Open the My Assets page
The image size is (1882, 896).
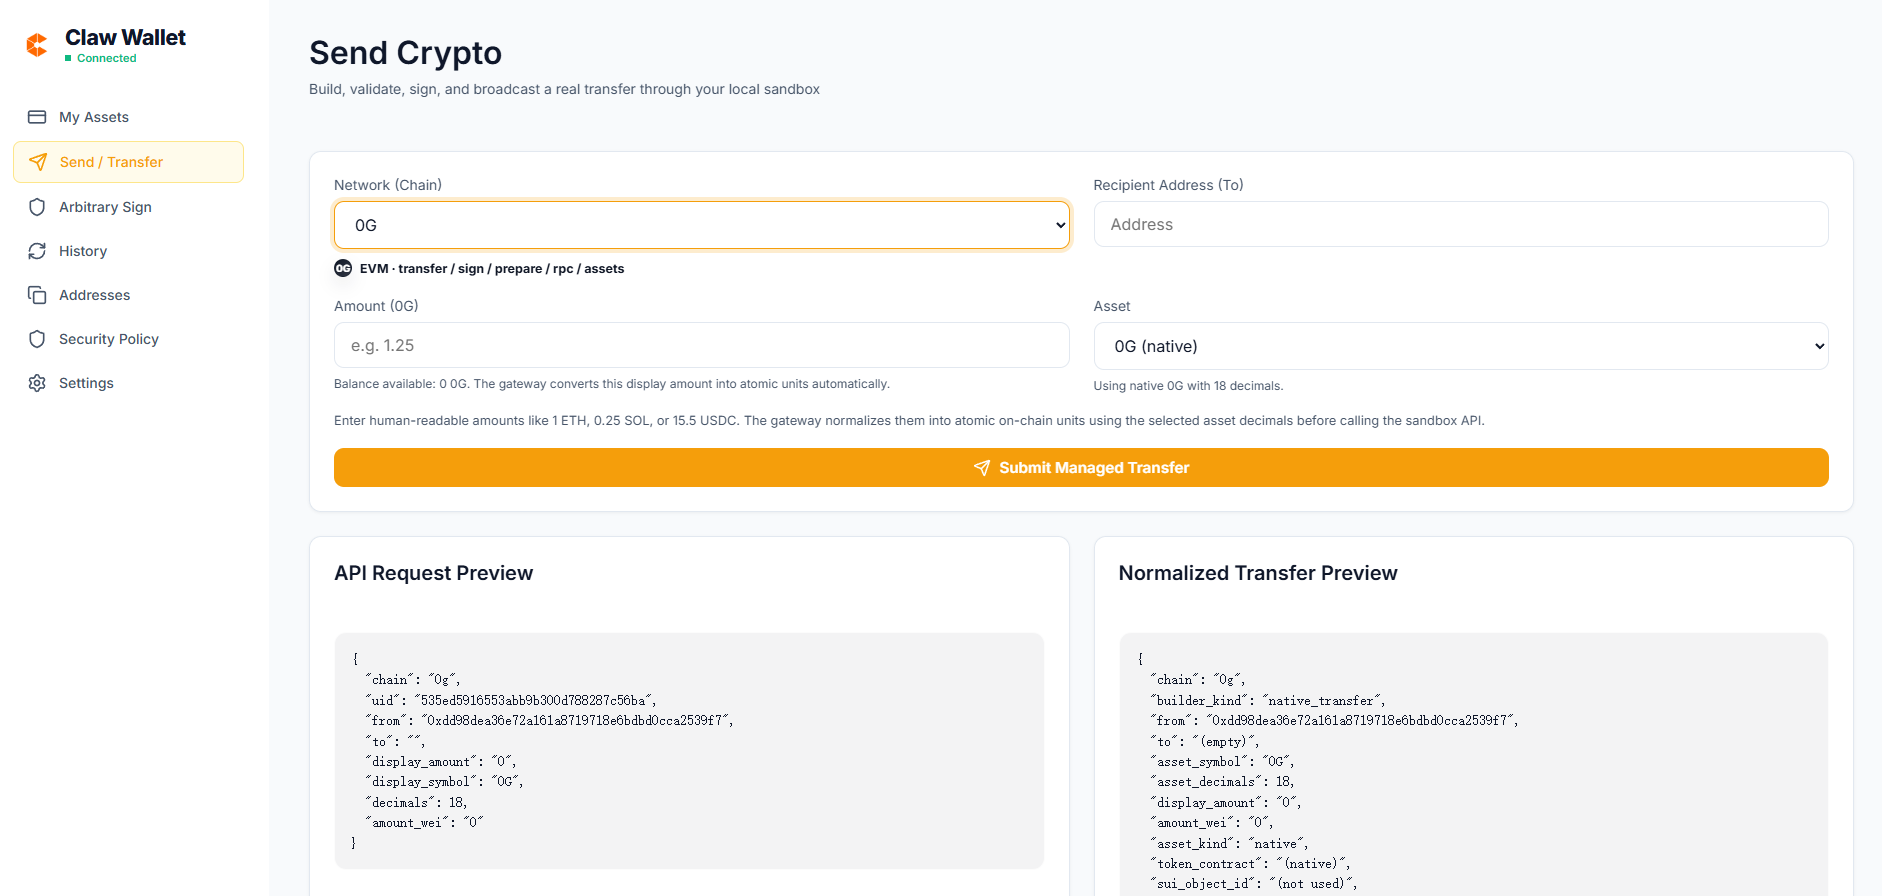pos(94,117)
